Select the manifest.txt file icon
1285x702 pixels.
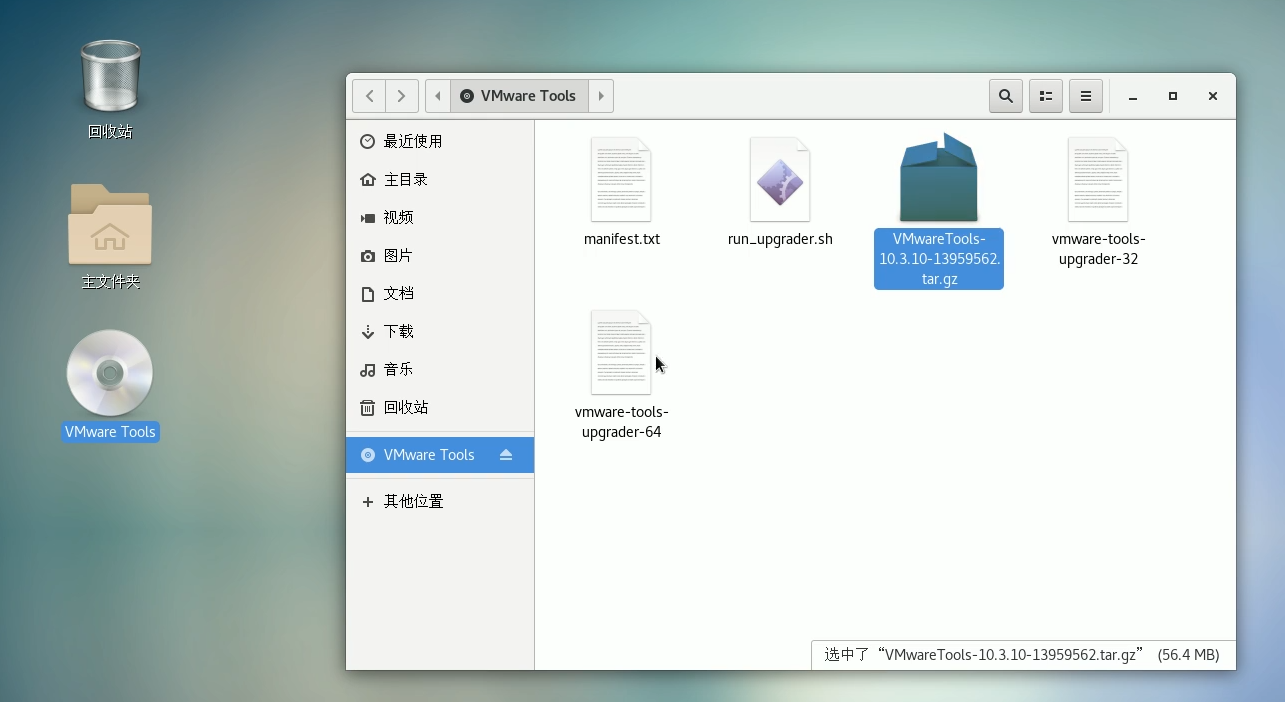(x=621, y=179)
